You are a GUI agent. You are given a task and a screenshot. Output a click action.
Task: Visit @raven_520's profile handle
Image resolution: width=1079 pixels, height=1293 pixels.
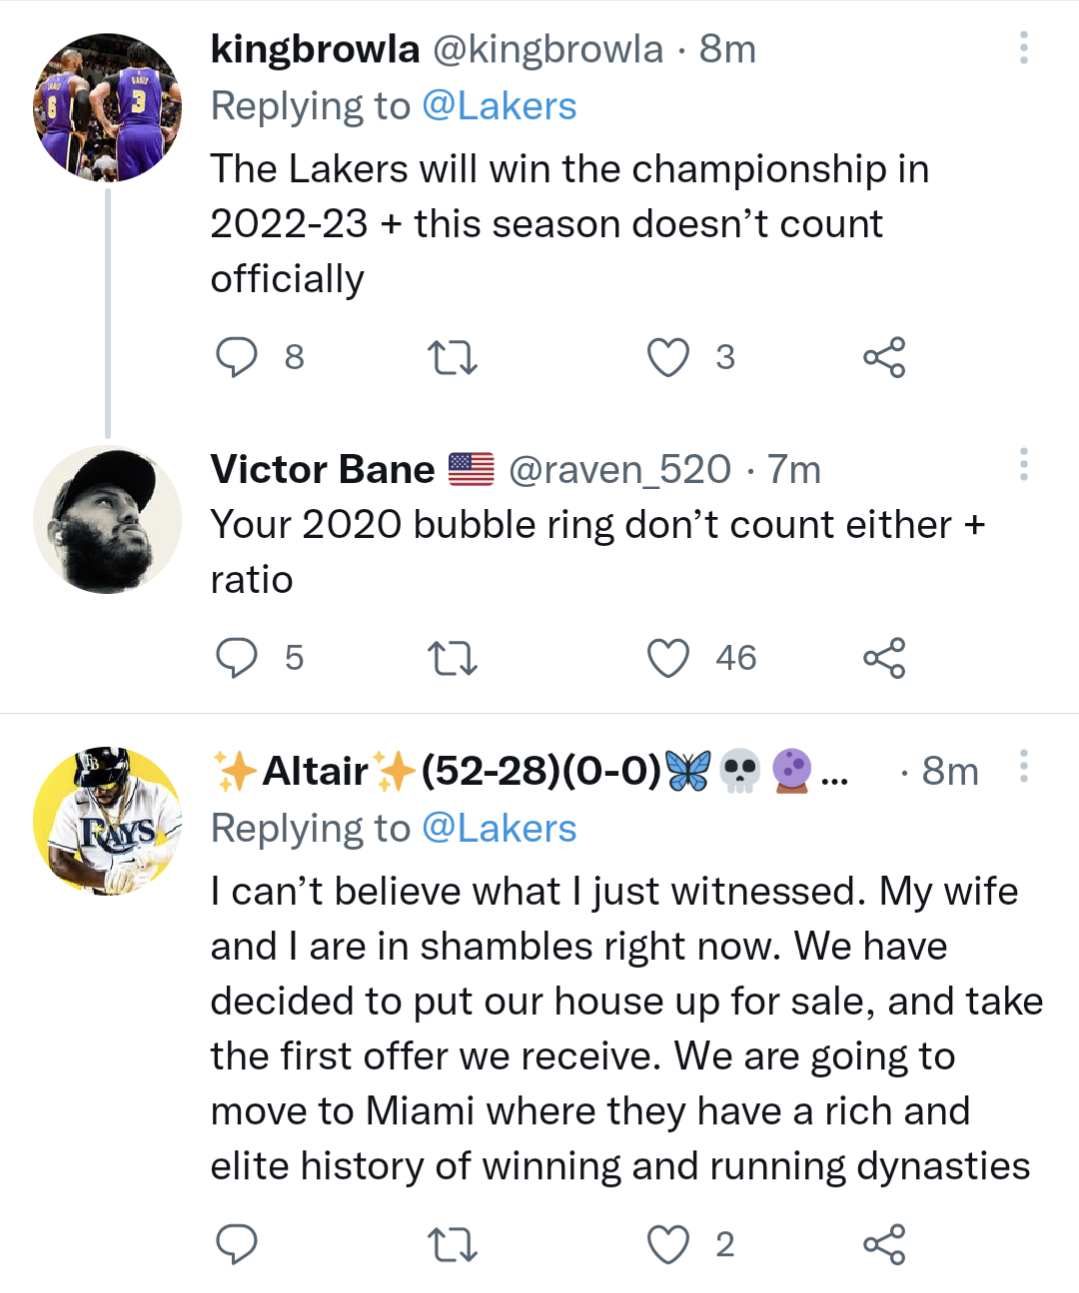click(x=620, y=469)
